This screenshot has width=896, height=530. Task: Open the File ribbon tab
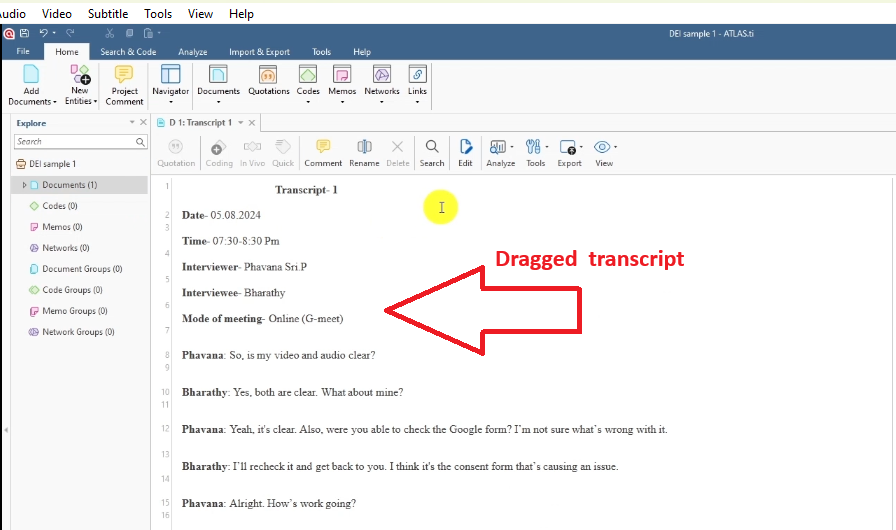point(23,51)
